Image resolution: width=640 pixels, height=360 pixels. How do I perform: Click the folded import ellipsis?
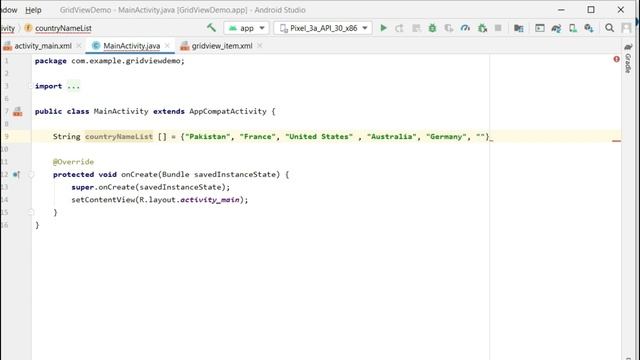[73, 87]
